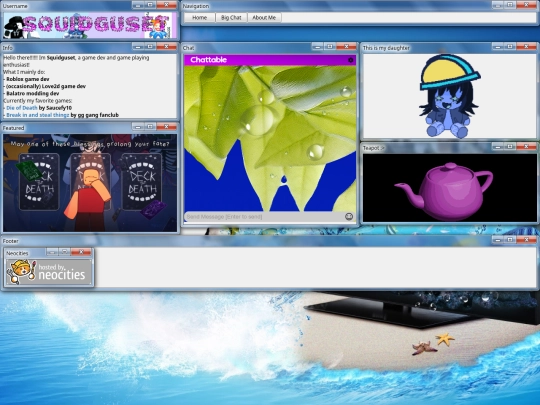
Task: Focus the Send Message chat field
Action: coord(264,217)
